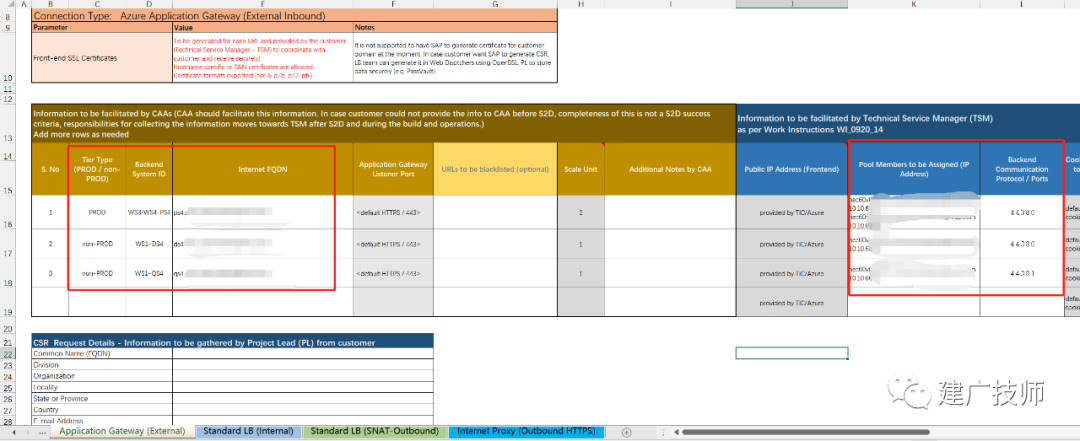Click Pool Members to be Assigned heading
Screen dimensions: 1080x441
click(x=914, y=169)
